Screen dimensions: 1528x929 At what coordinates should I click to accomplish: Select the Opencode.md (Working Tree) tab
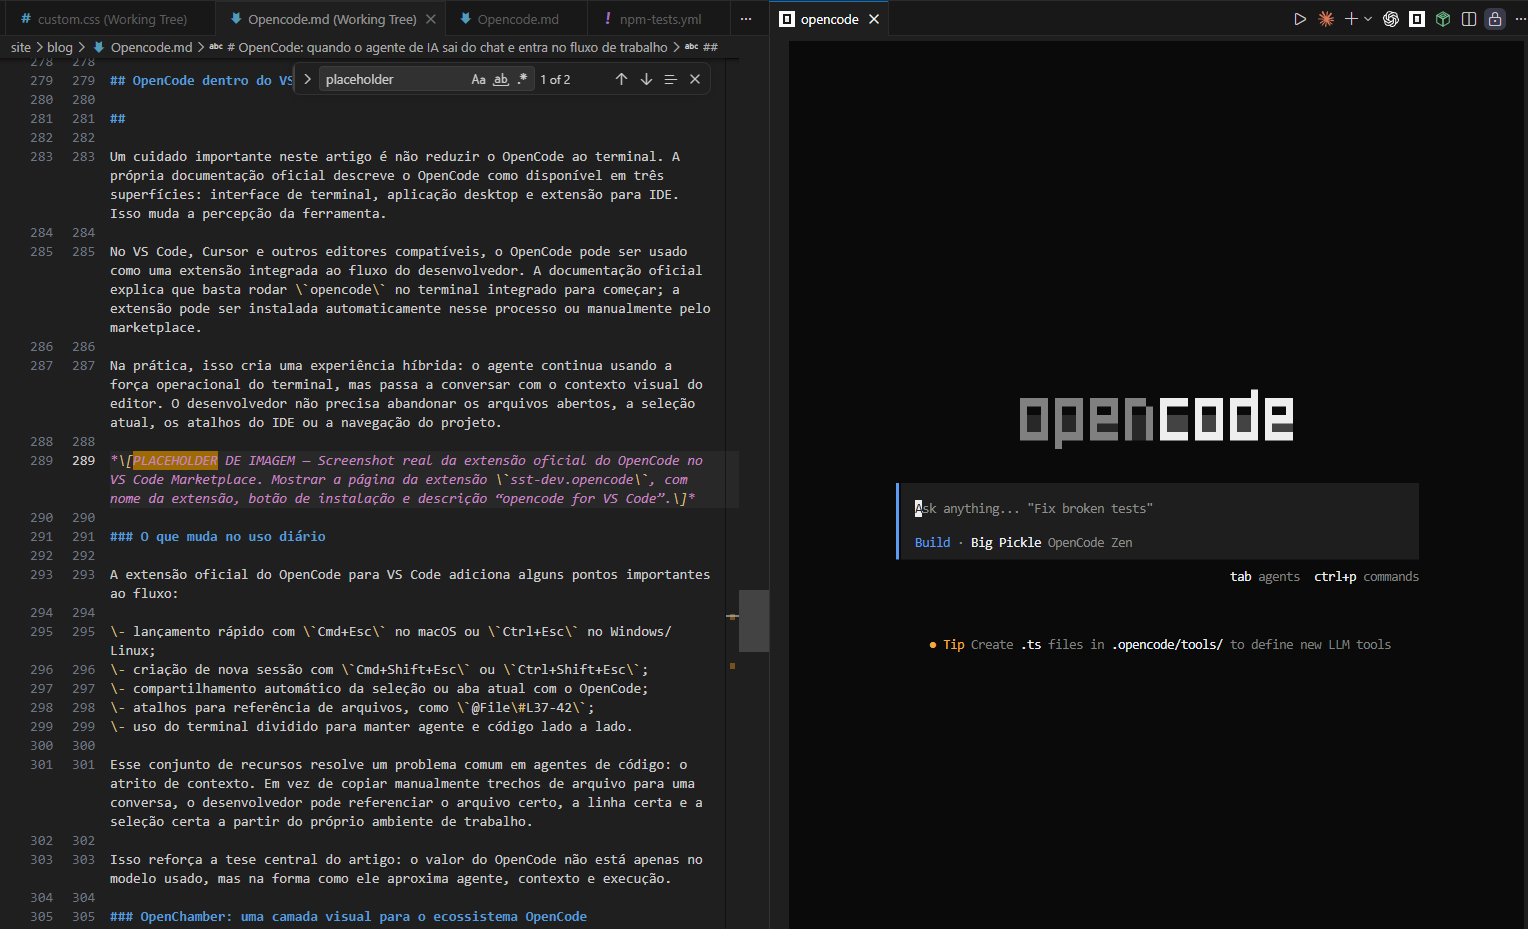coord(332,19)
